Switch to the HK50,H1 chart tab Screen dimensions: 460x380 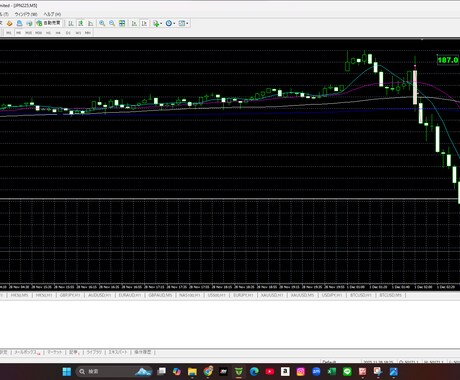pyautogui.click(x=44, y=295)
